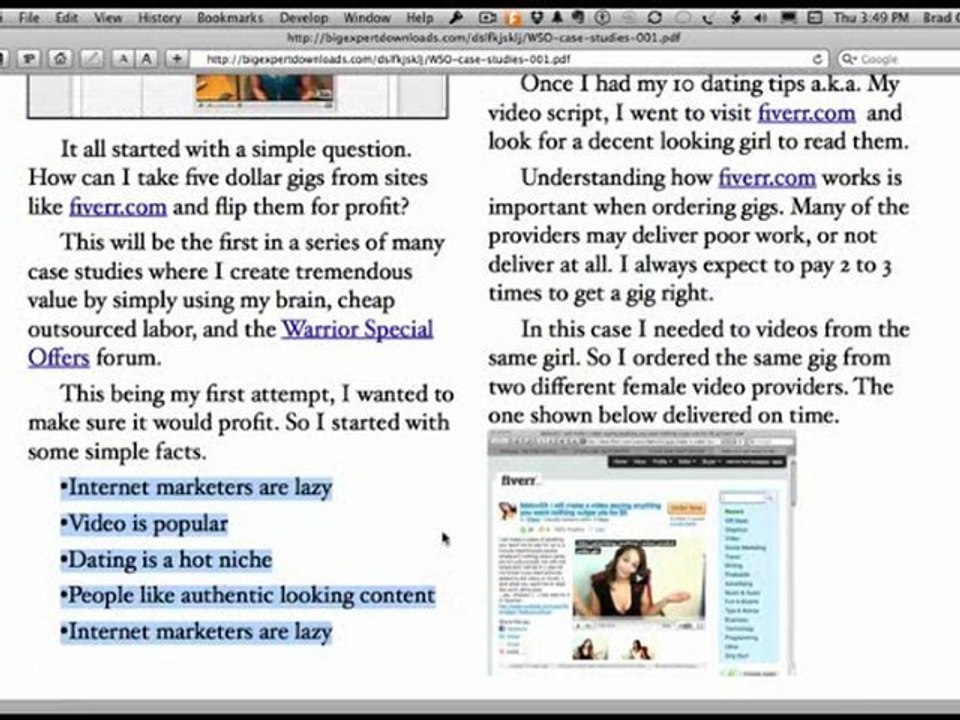Viewport: 960px width, 720px height.
Task: Click the key icon in menu bar
Action: pos(456,18)
